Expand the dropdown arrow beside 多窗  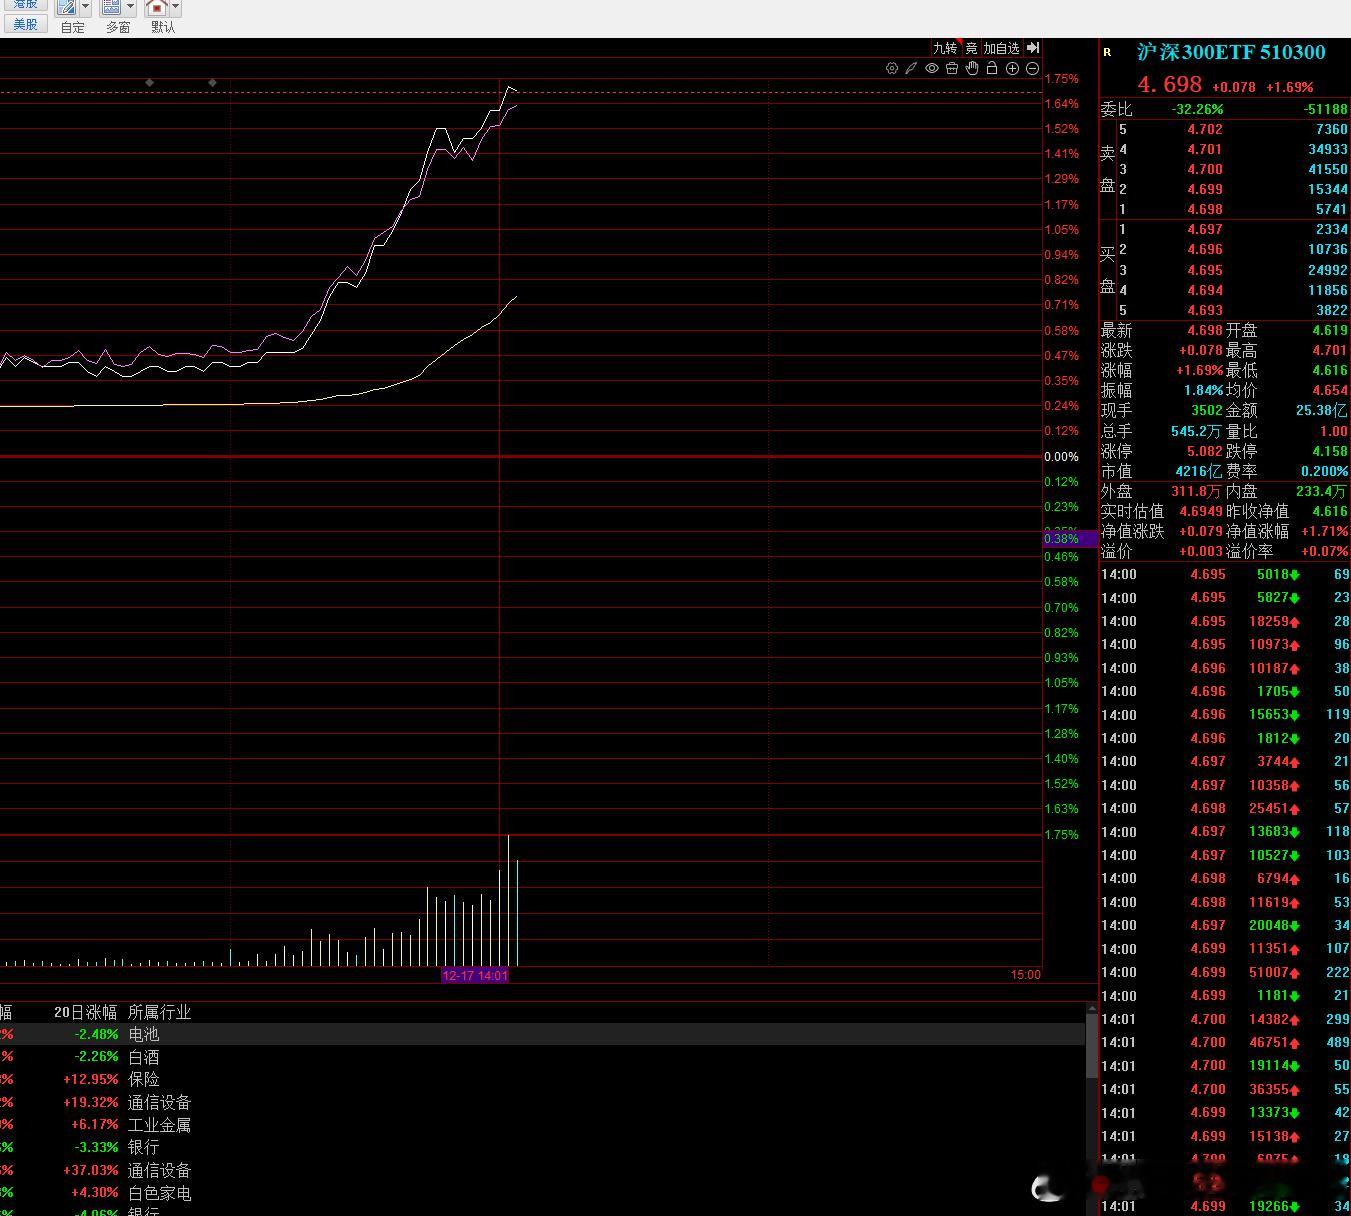130,7
